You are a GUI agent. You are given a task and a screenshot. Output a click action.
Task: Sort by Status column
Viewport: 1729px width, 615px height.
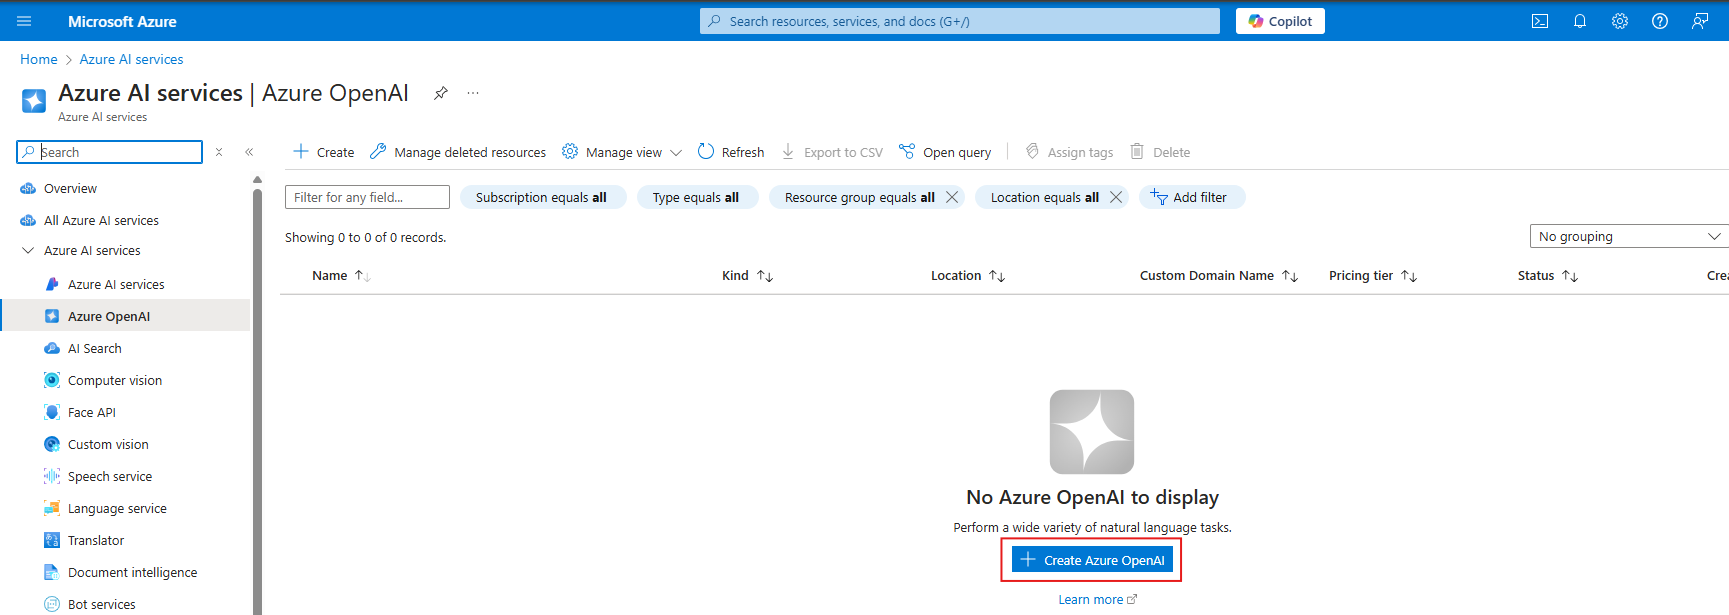pos(1547,275)
